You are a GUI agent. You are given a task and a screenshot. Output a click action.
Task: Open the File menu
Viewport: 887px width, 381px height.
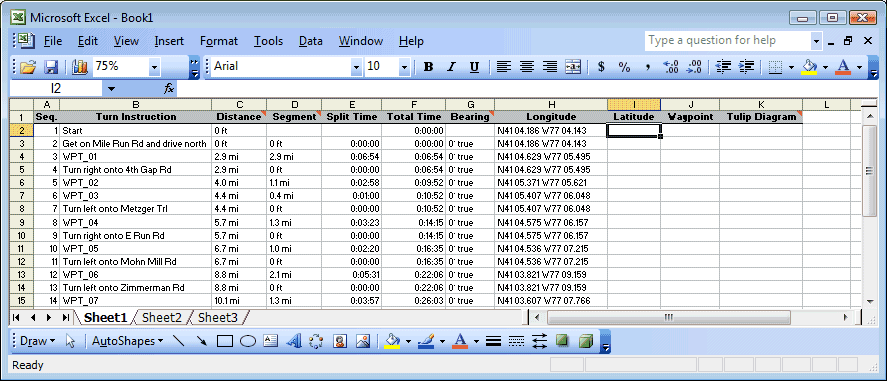click(x=53, y=41)
